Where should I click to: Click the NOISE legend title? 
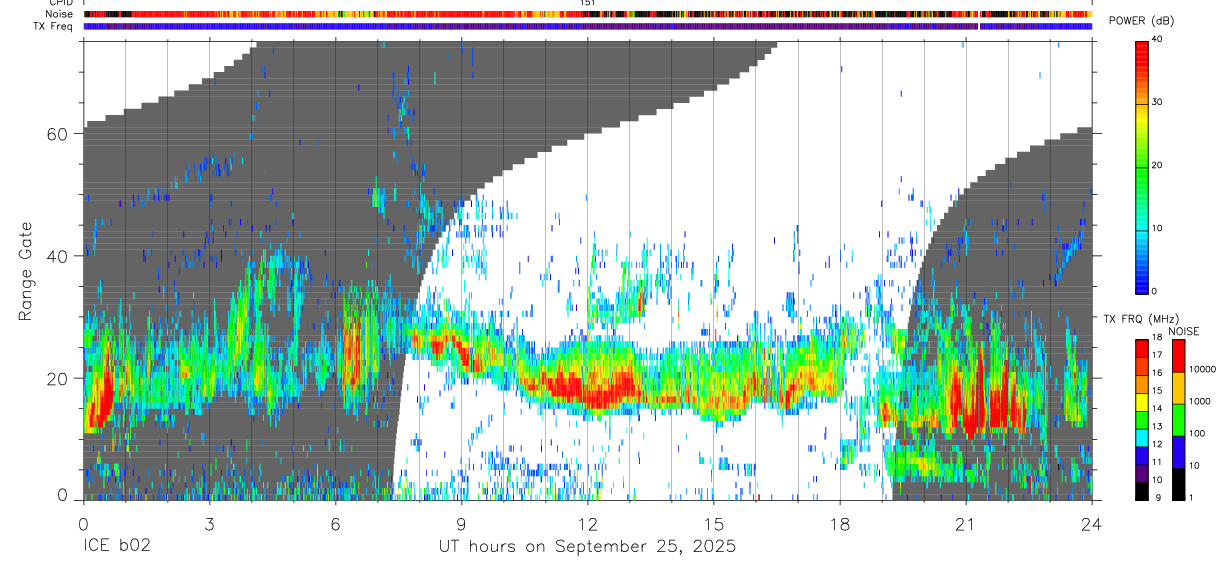tap(1183, 331)
